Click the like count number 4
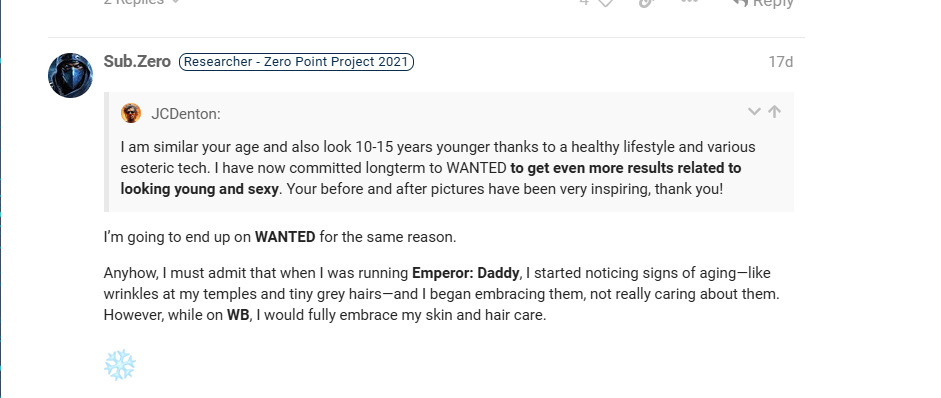This screenshot has width=941, height=398. click(584, 2)
